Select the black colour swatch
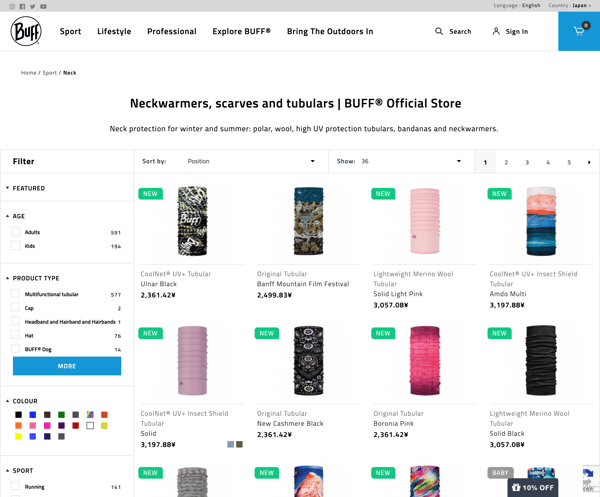Viewport: 600px width, 497px height. 18,415
